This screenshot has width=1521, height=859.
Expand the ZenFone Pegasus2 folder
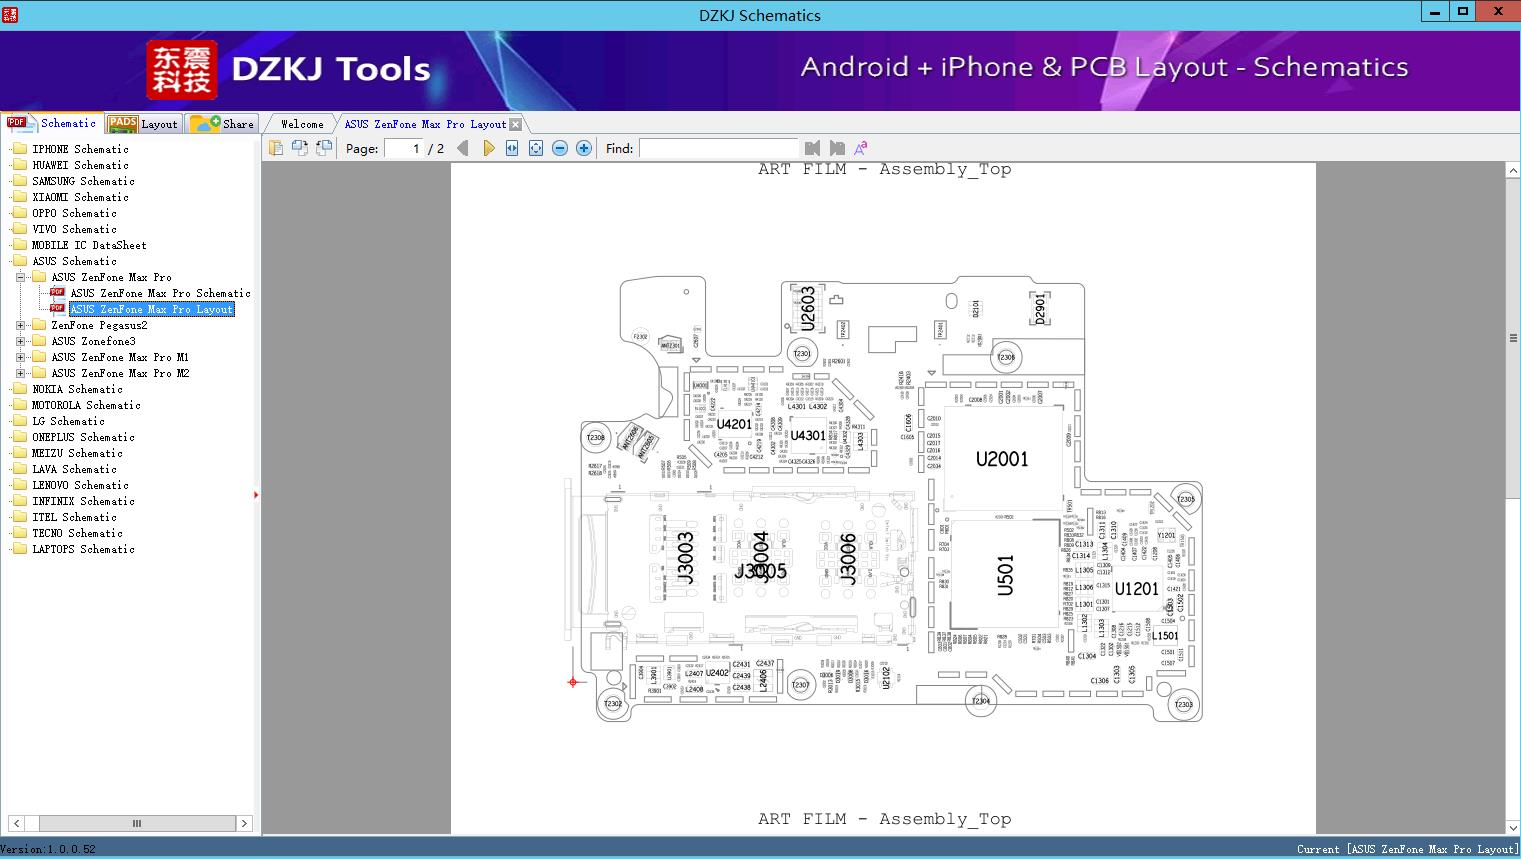click(20, 325)
